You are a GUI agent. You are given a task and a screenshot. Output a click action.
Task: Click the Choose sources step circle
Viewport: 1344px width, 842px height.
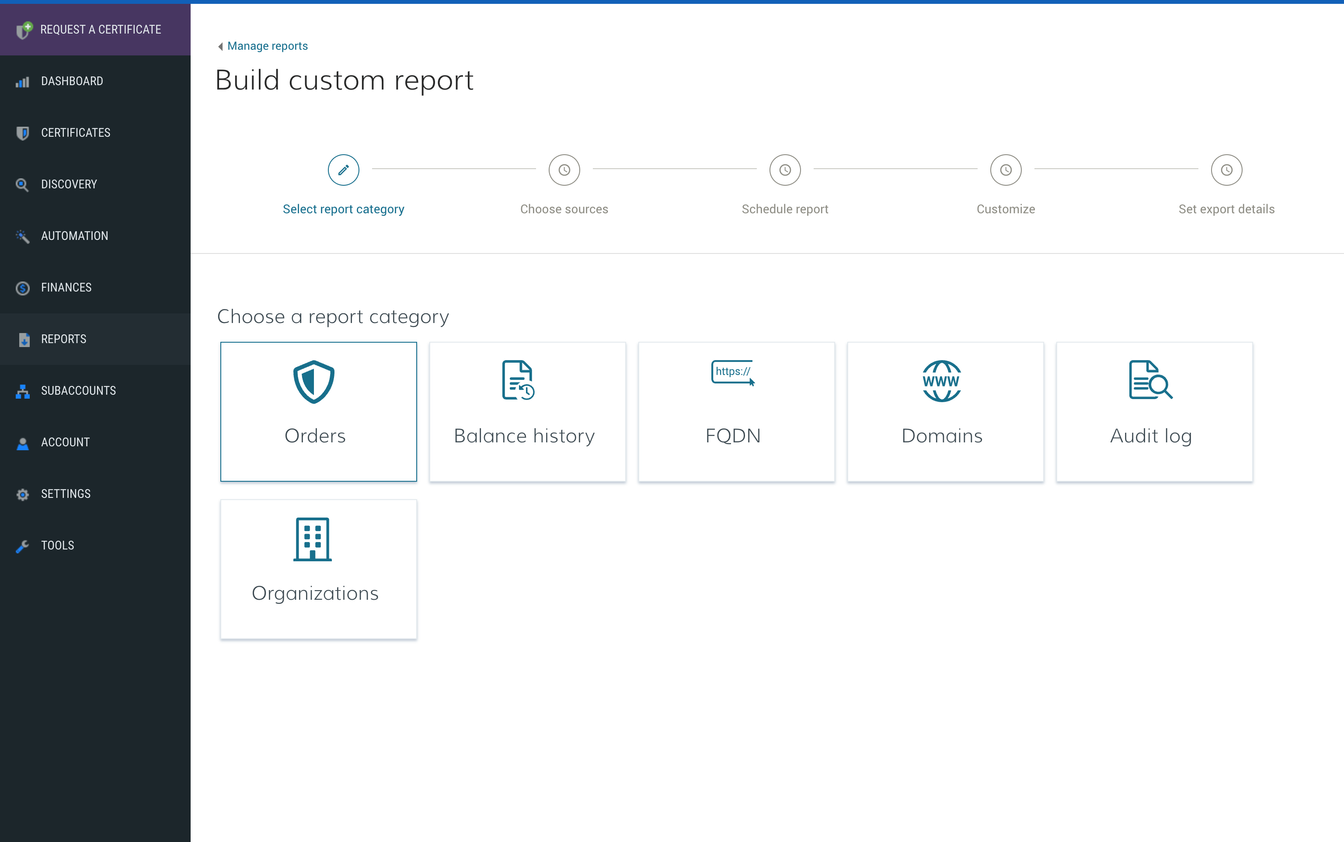click(x=564, y=169)
